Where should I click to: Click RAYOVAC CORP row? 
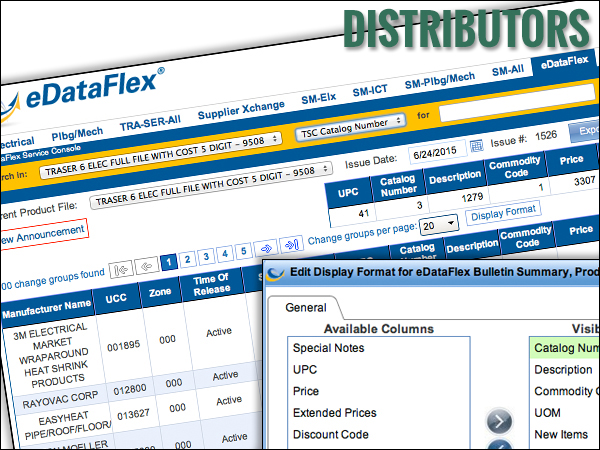60,399
